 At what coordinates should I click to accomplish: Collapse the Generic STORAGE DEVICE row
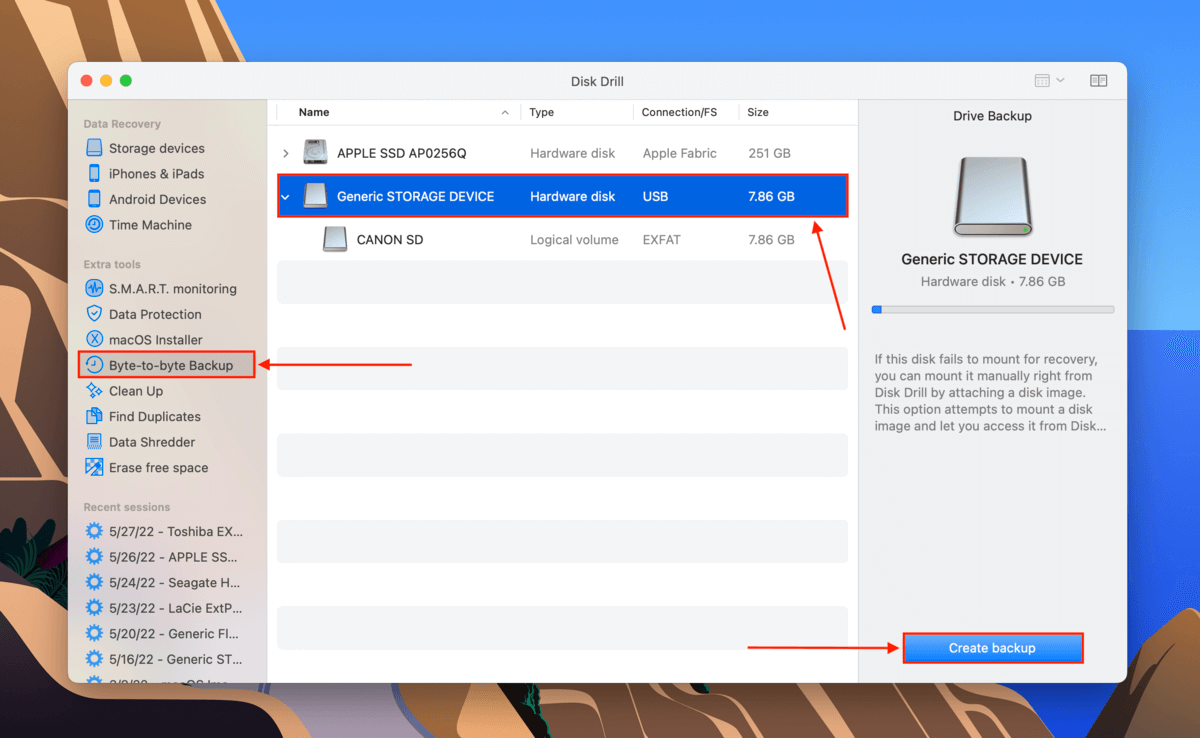coord(286,197)
